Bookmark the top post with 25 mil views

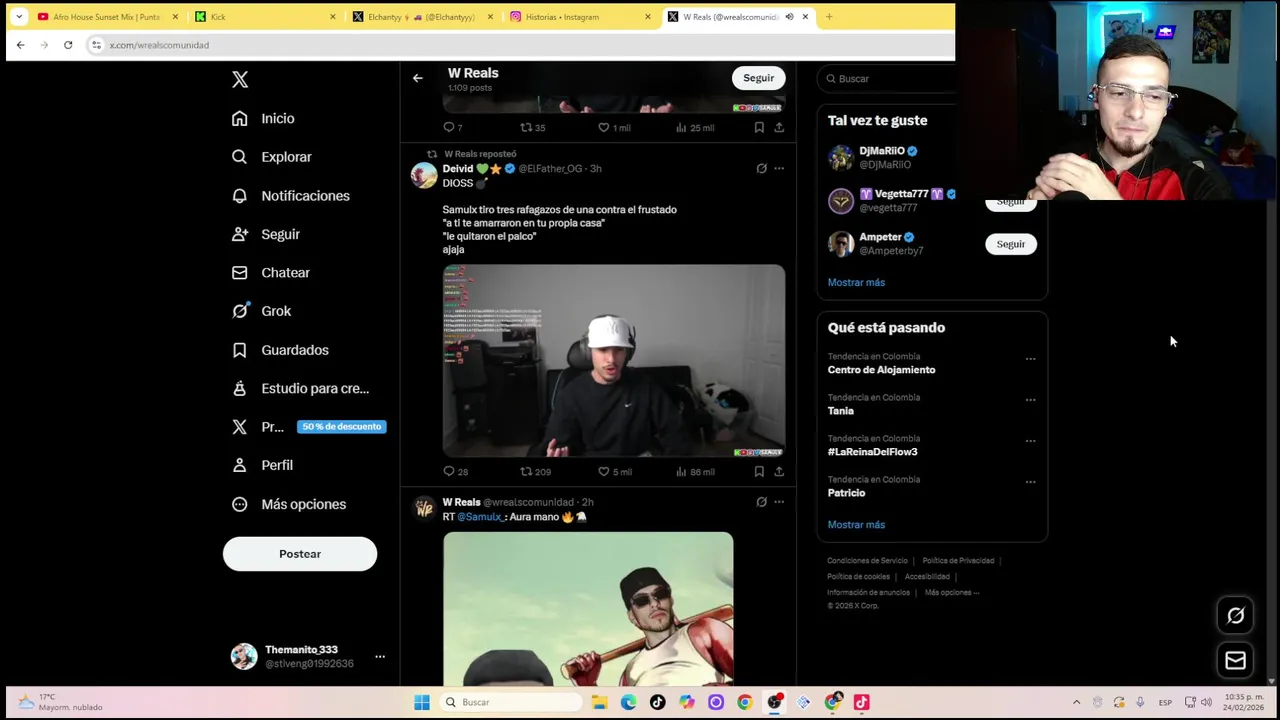(x=759, y=128)
